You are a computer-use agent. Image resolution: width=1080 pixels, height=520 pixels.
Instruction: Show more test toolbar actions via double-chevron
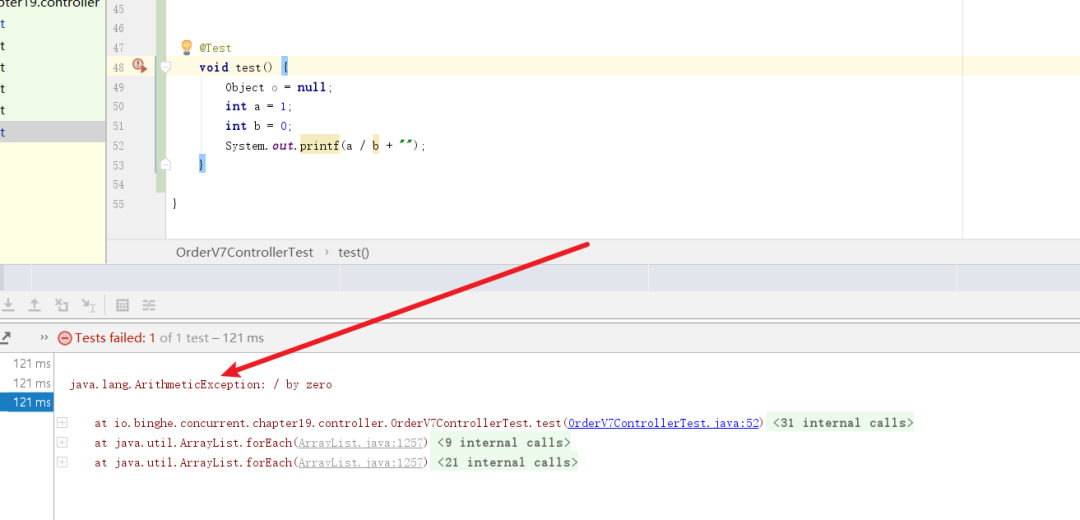pyautogui.click(x=44, y=337)
